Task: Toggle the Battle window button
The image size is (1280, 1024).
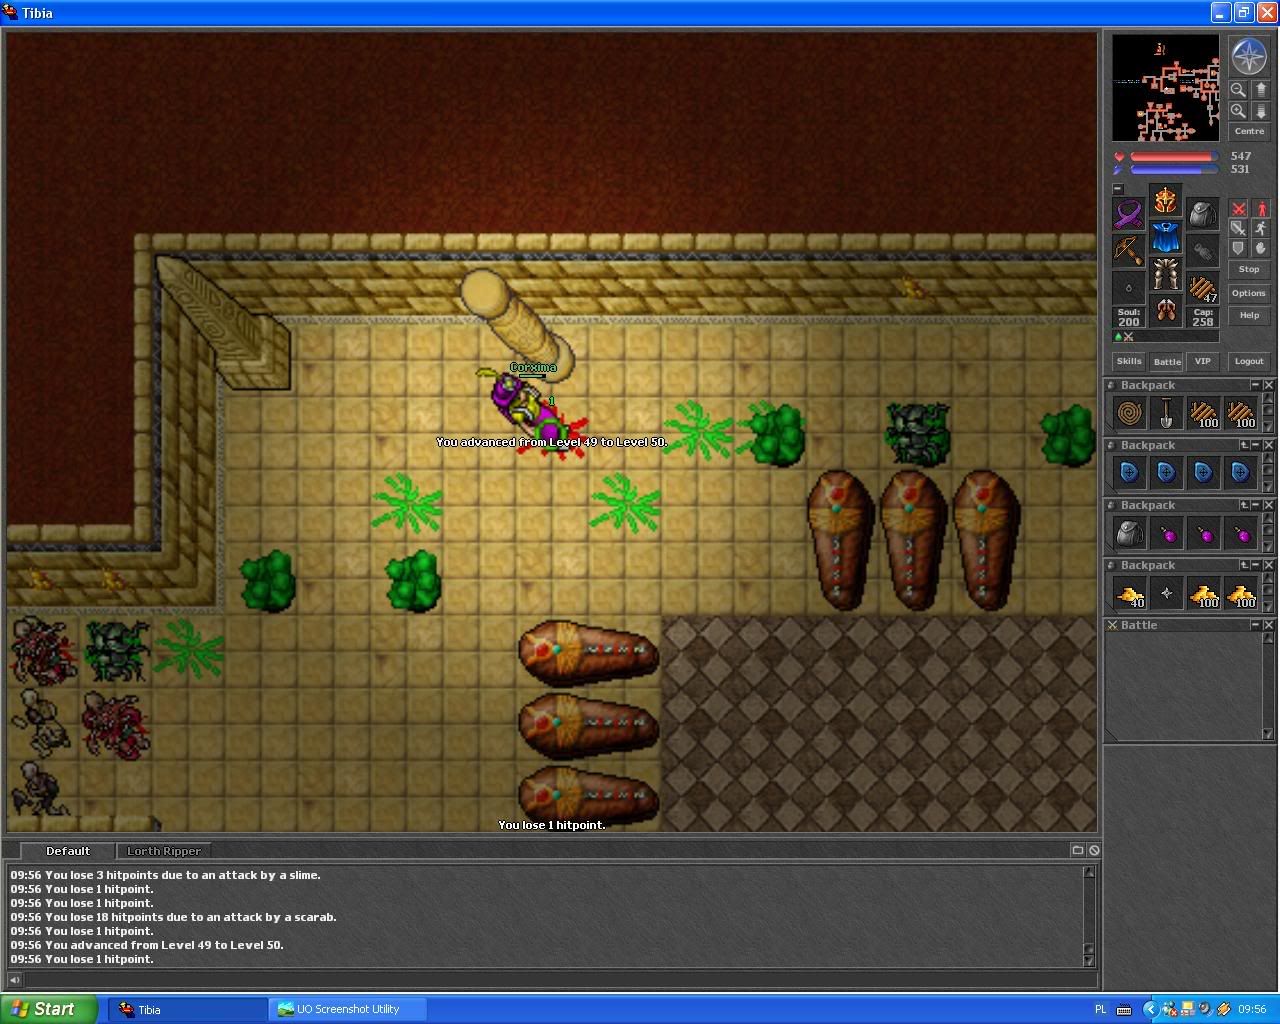Action: pos(1166,361)
